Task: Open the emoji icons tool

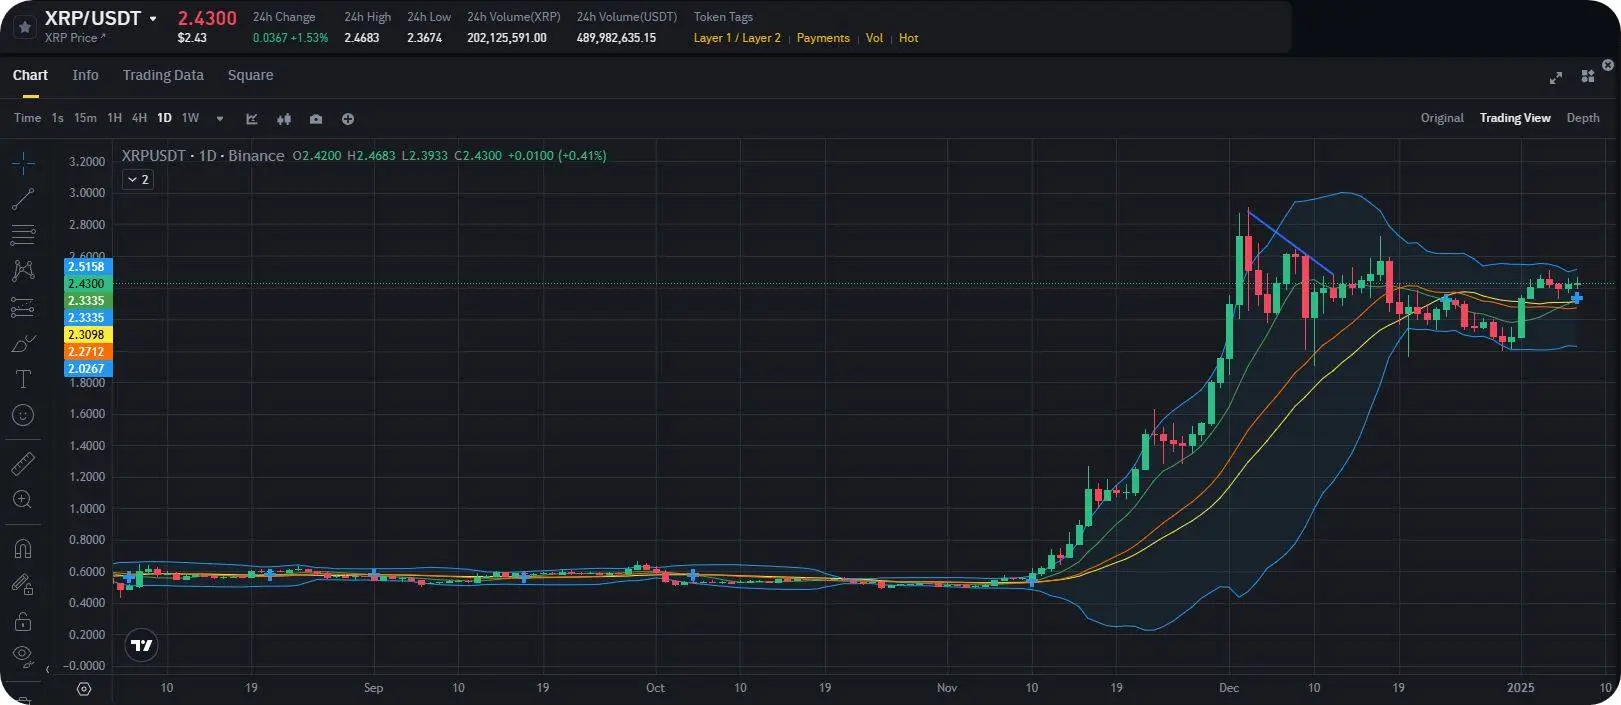Action: tap(23, 415)
